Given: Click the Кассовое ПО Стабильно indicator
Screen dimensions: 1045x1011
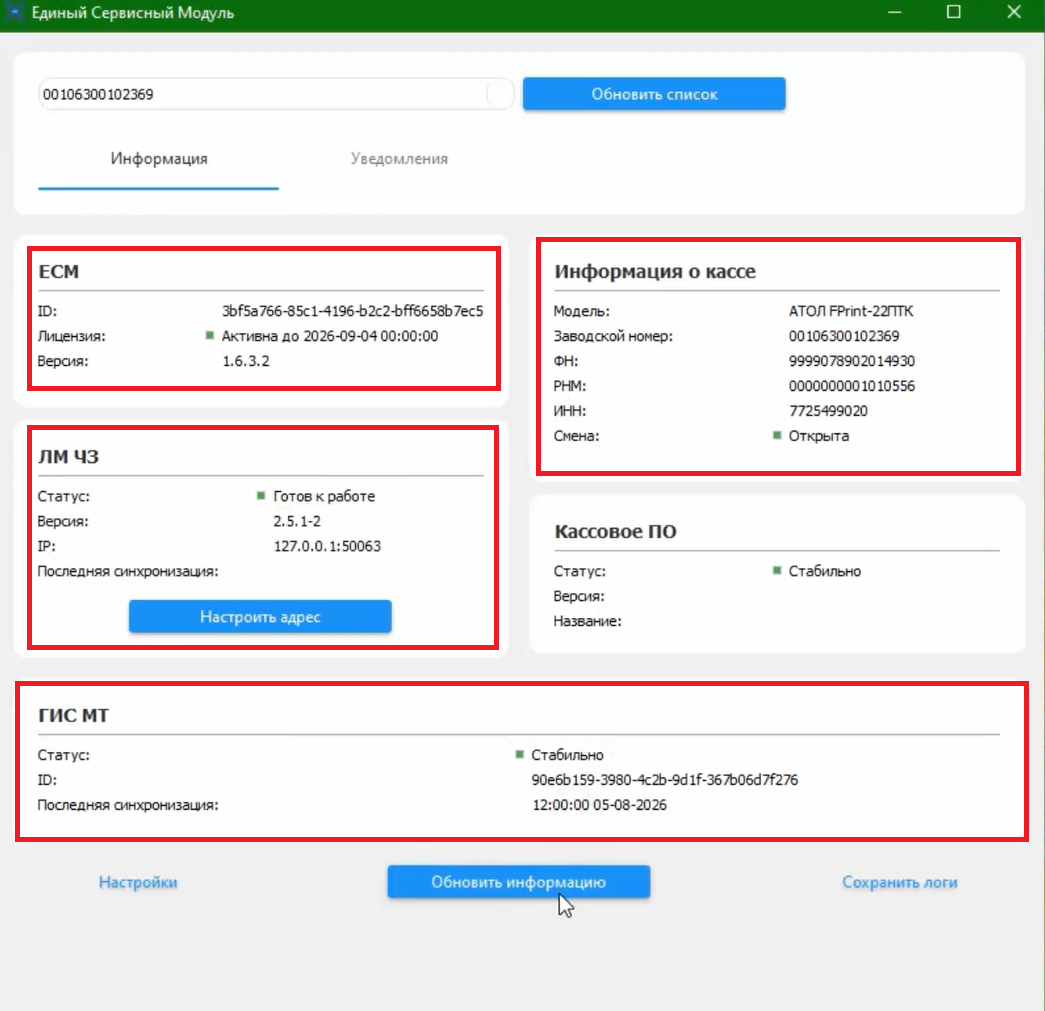Looking at the screenshot, I should (776, 570).
